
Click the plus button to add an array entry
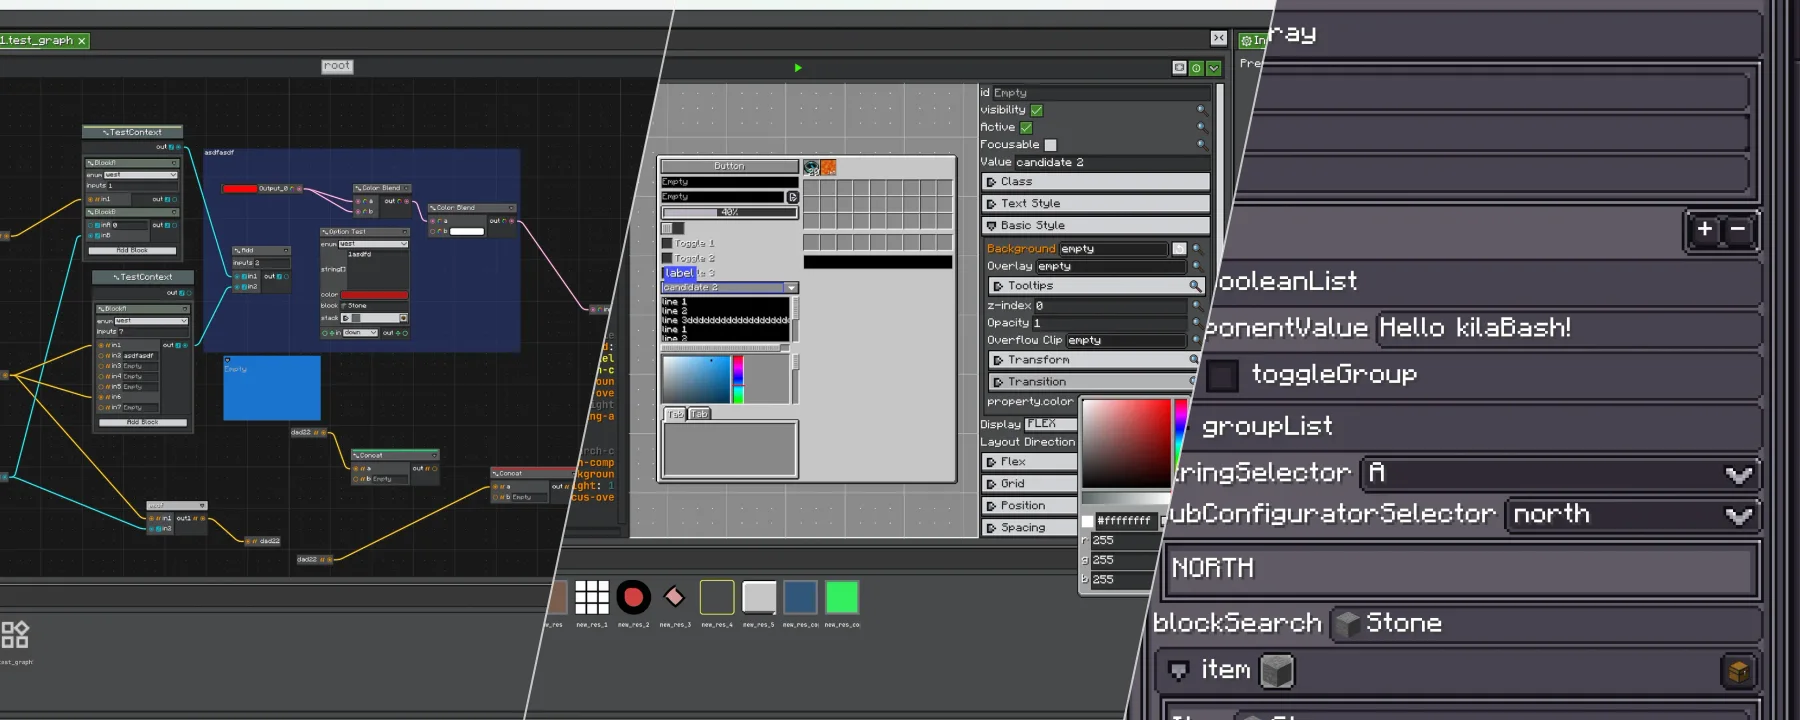pyautogui.click(x=1705, y=229)
